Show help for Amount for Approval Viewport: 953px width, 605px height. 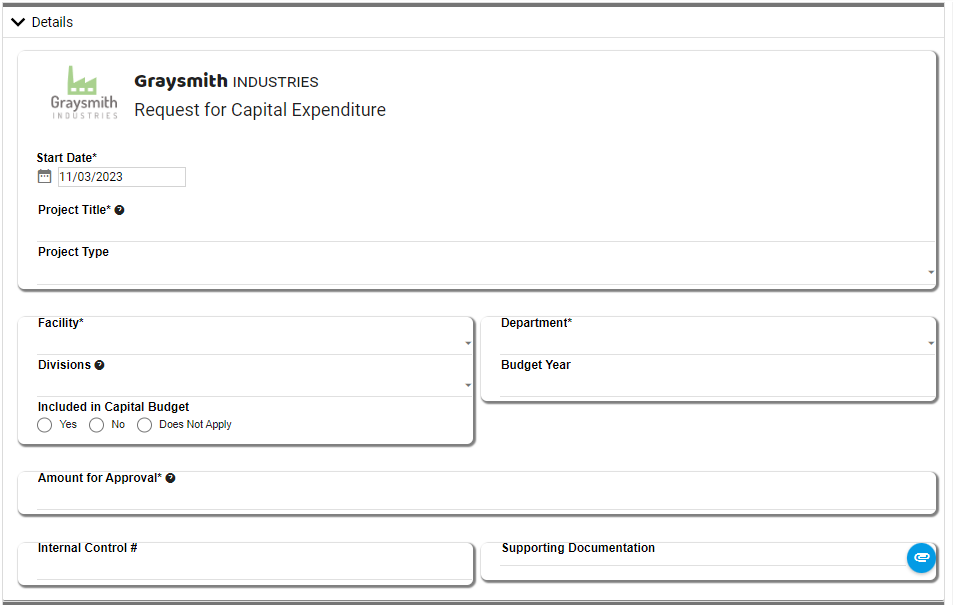pyautogui.click(x=171, y=479)
